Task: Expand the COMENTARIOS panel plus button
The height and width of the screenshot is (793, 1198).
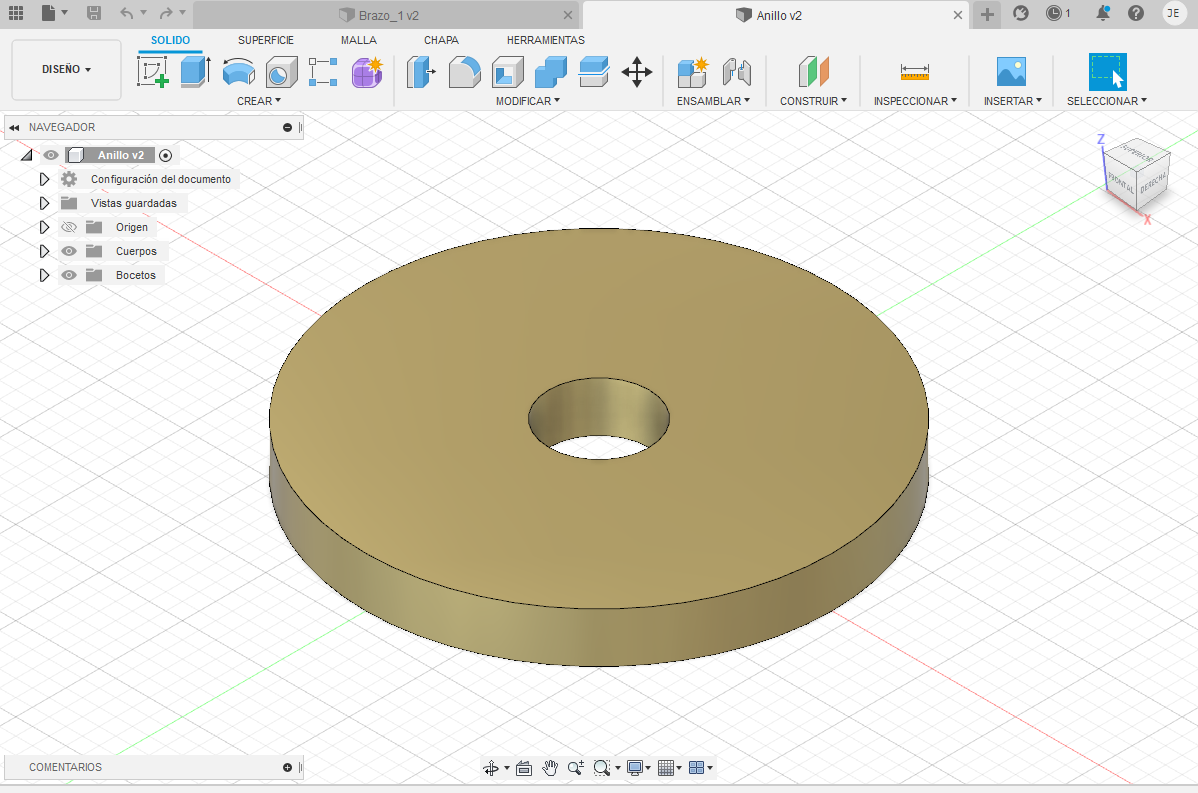Action: [x=287, y=767]
